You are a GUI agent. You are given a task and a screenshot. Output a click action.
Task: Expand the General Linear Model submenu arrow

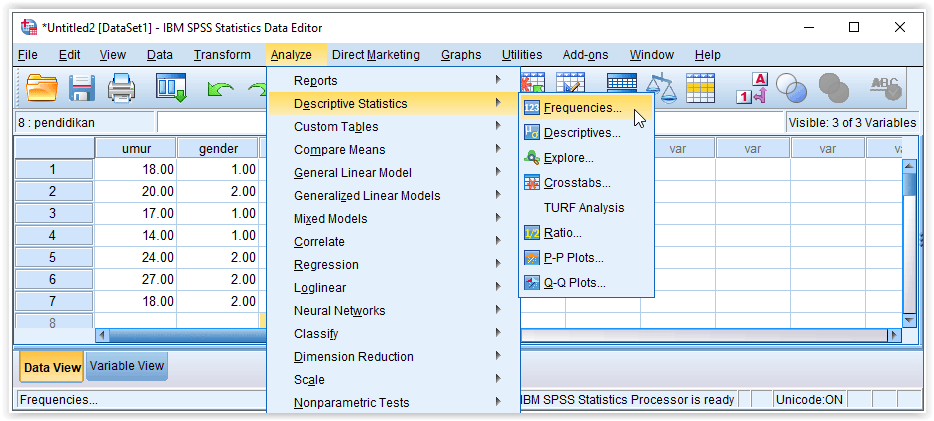[x=498, y=171]
